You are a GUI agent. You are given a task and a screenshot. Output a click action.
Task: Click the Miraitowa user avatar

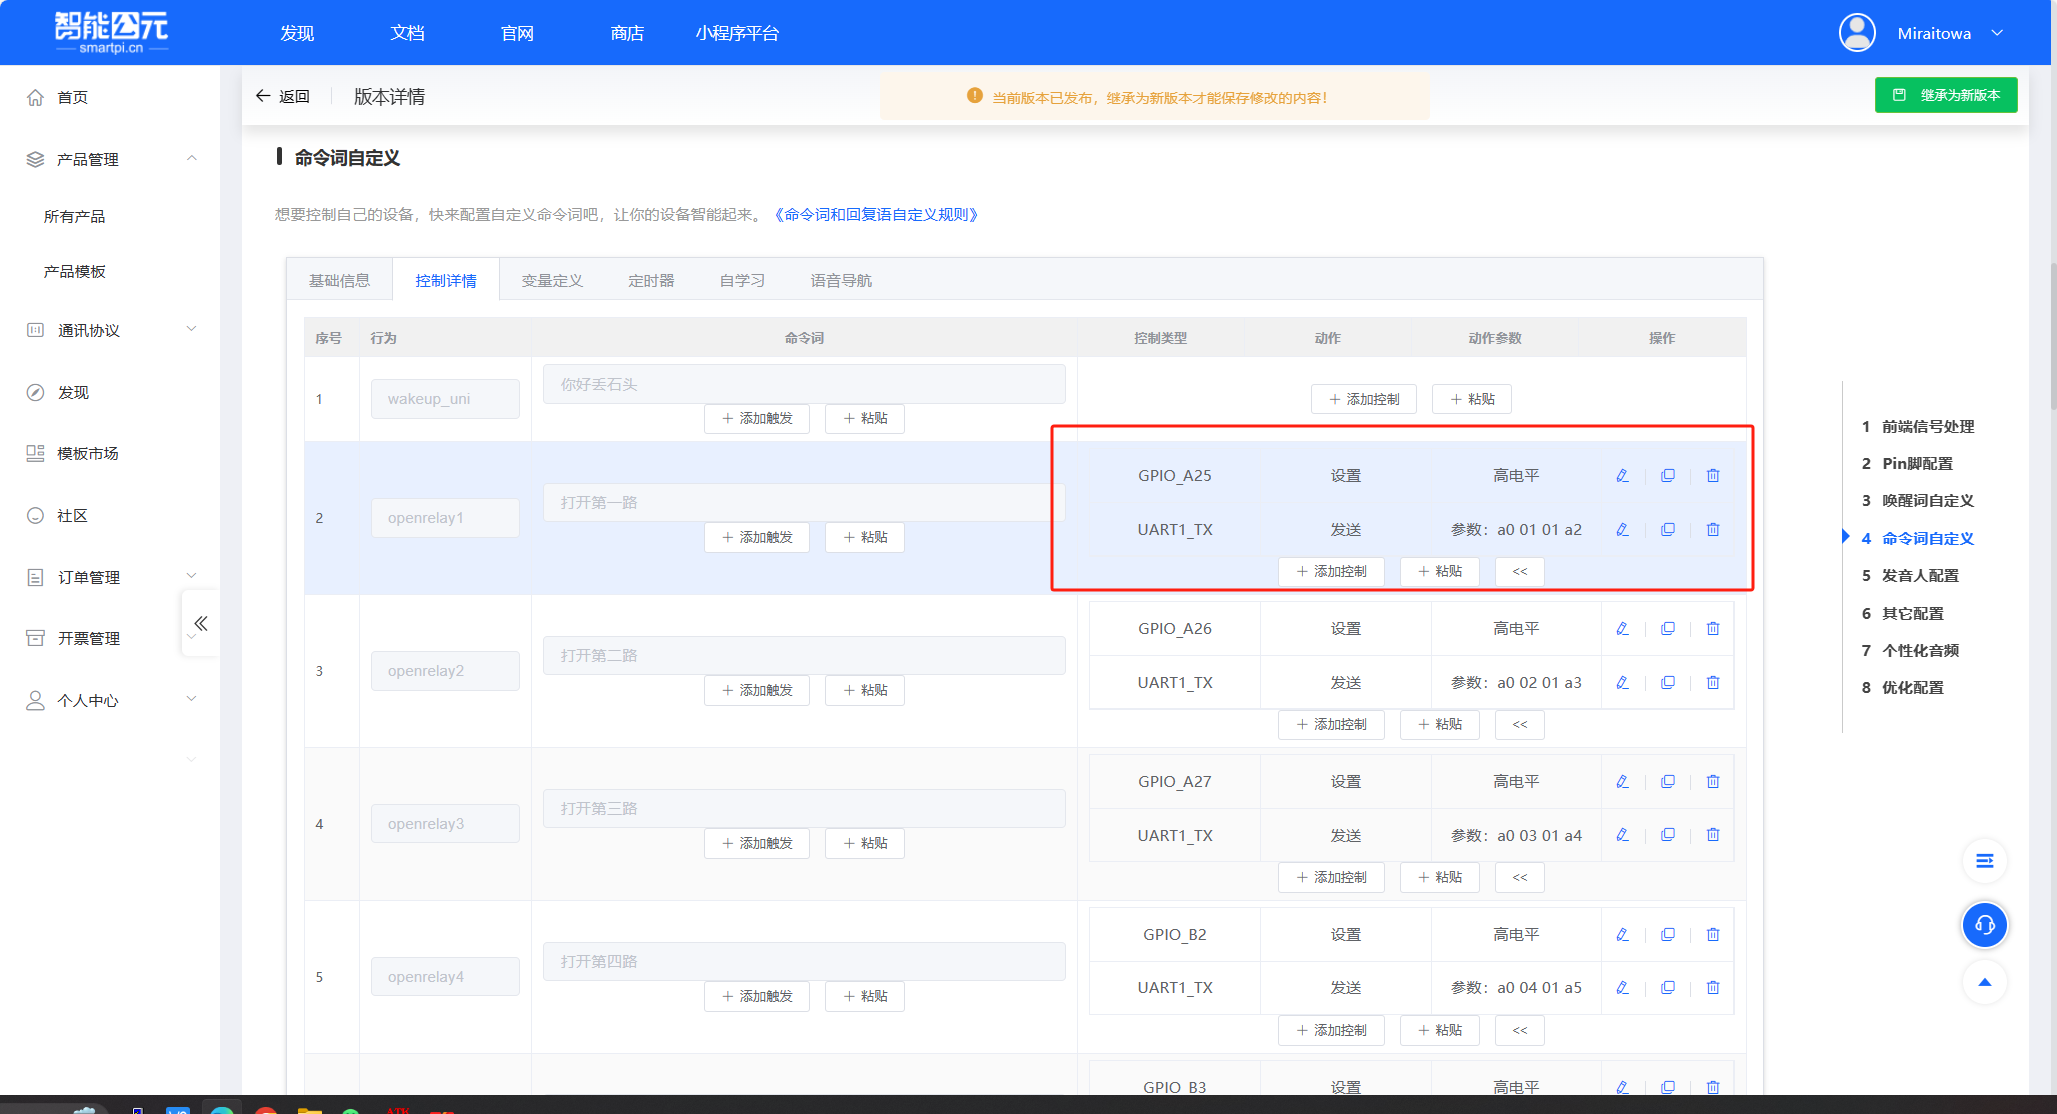pos(1857,33)
